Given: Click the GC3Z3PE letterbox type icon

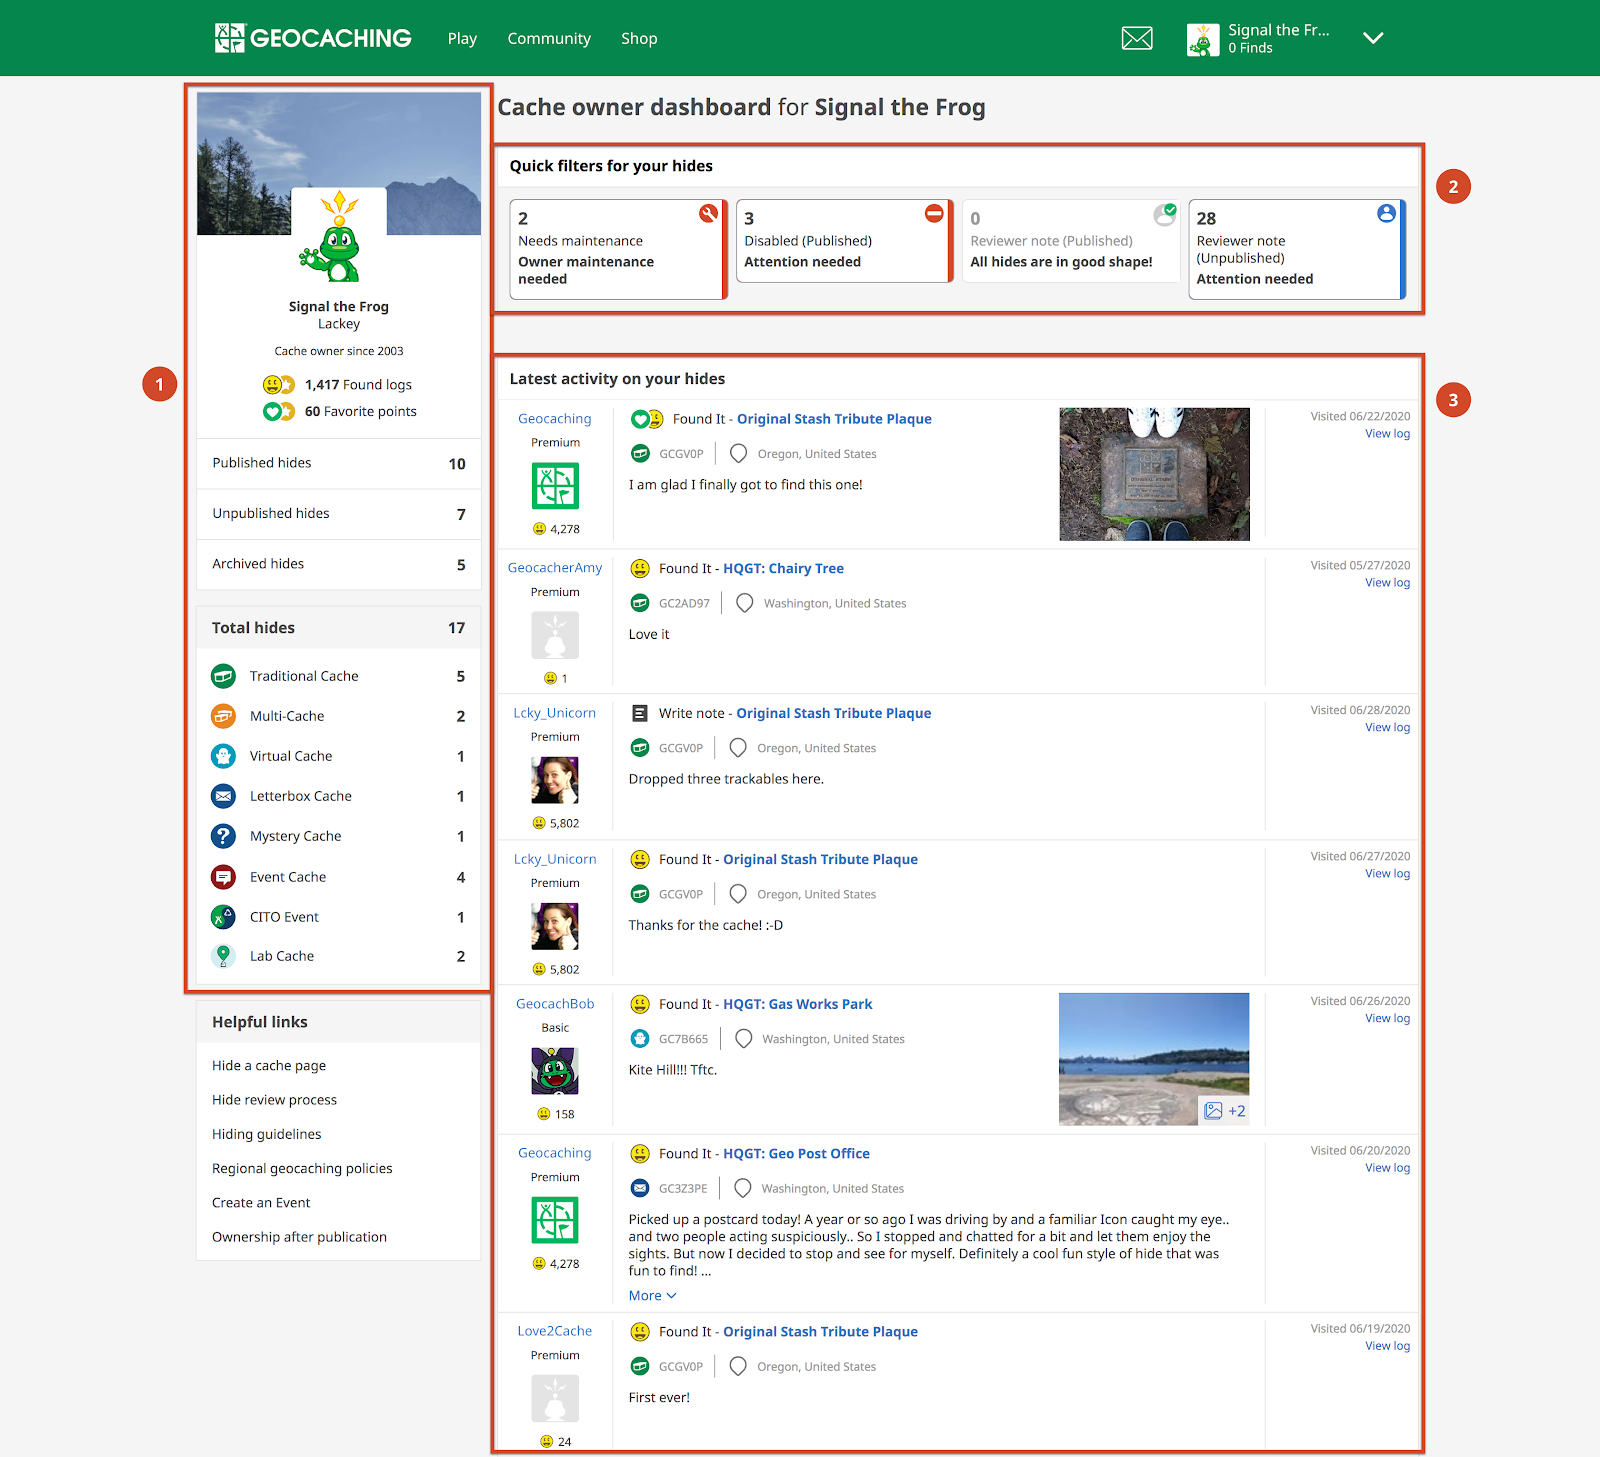Looking at the screenshot, I should pos(640,1188).
